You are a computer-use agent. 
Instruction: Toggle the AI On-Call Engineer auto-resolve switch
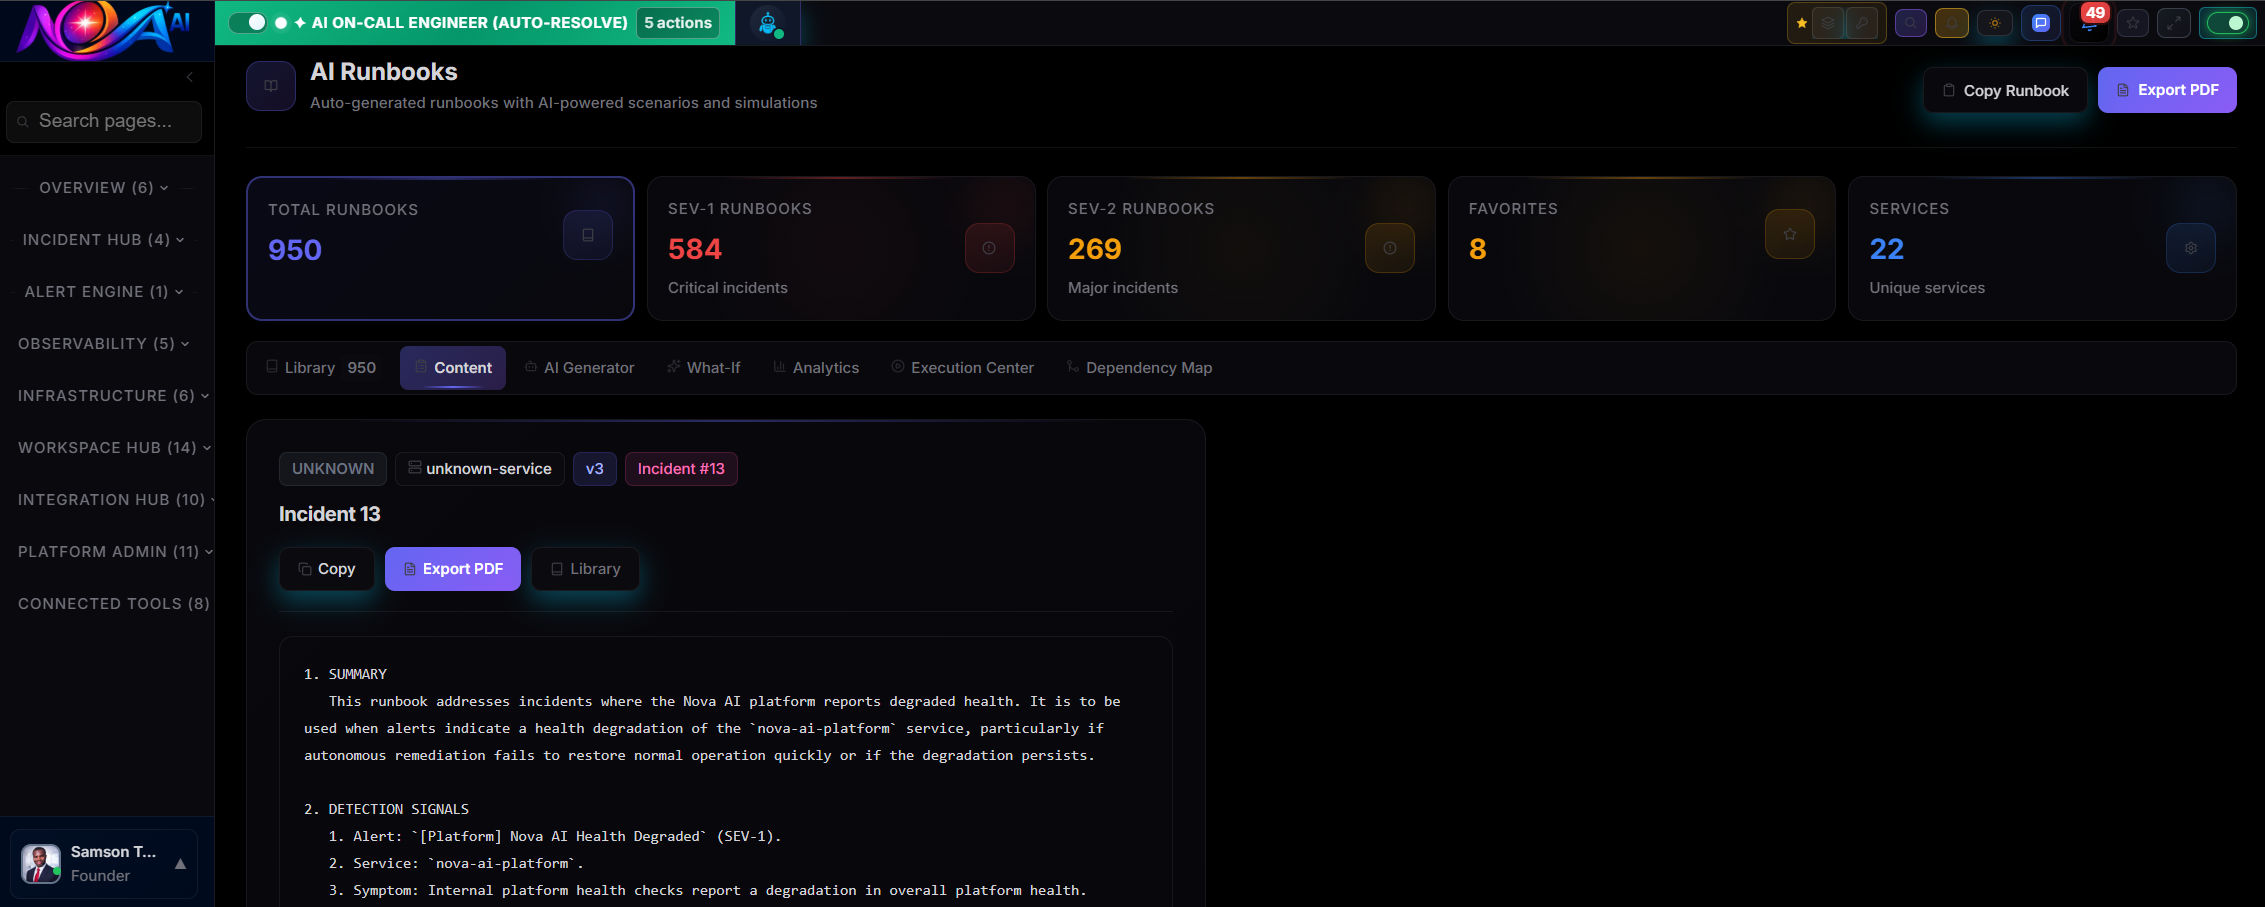[248, 22]
